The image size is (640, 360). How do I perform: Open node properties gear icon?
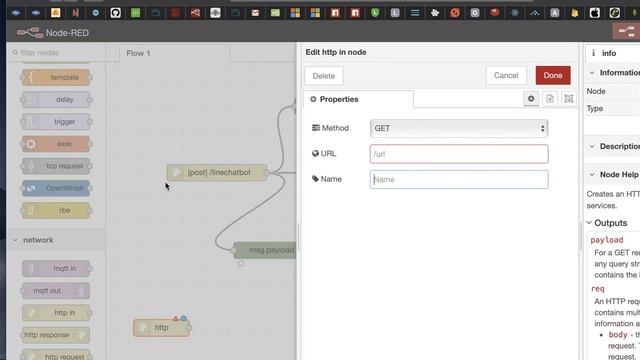[x=531, y=98]
